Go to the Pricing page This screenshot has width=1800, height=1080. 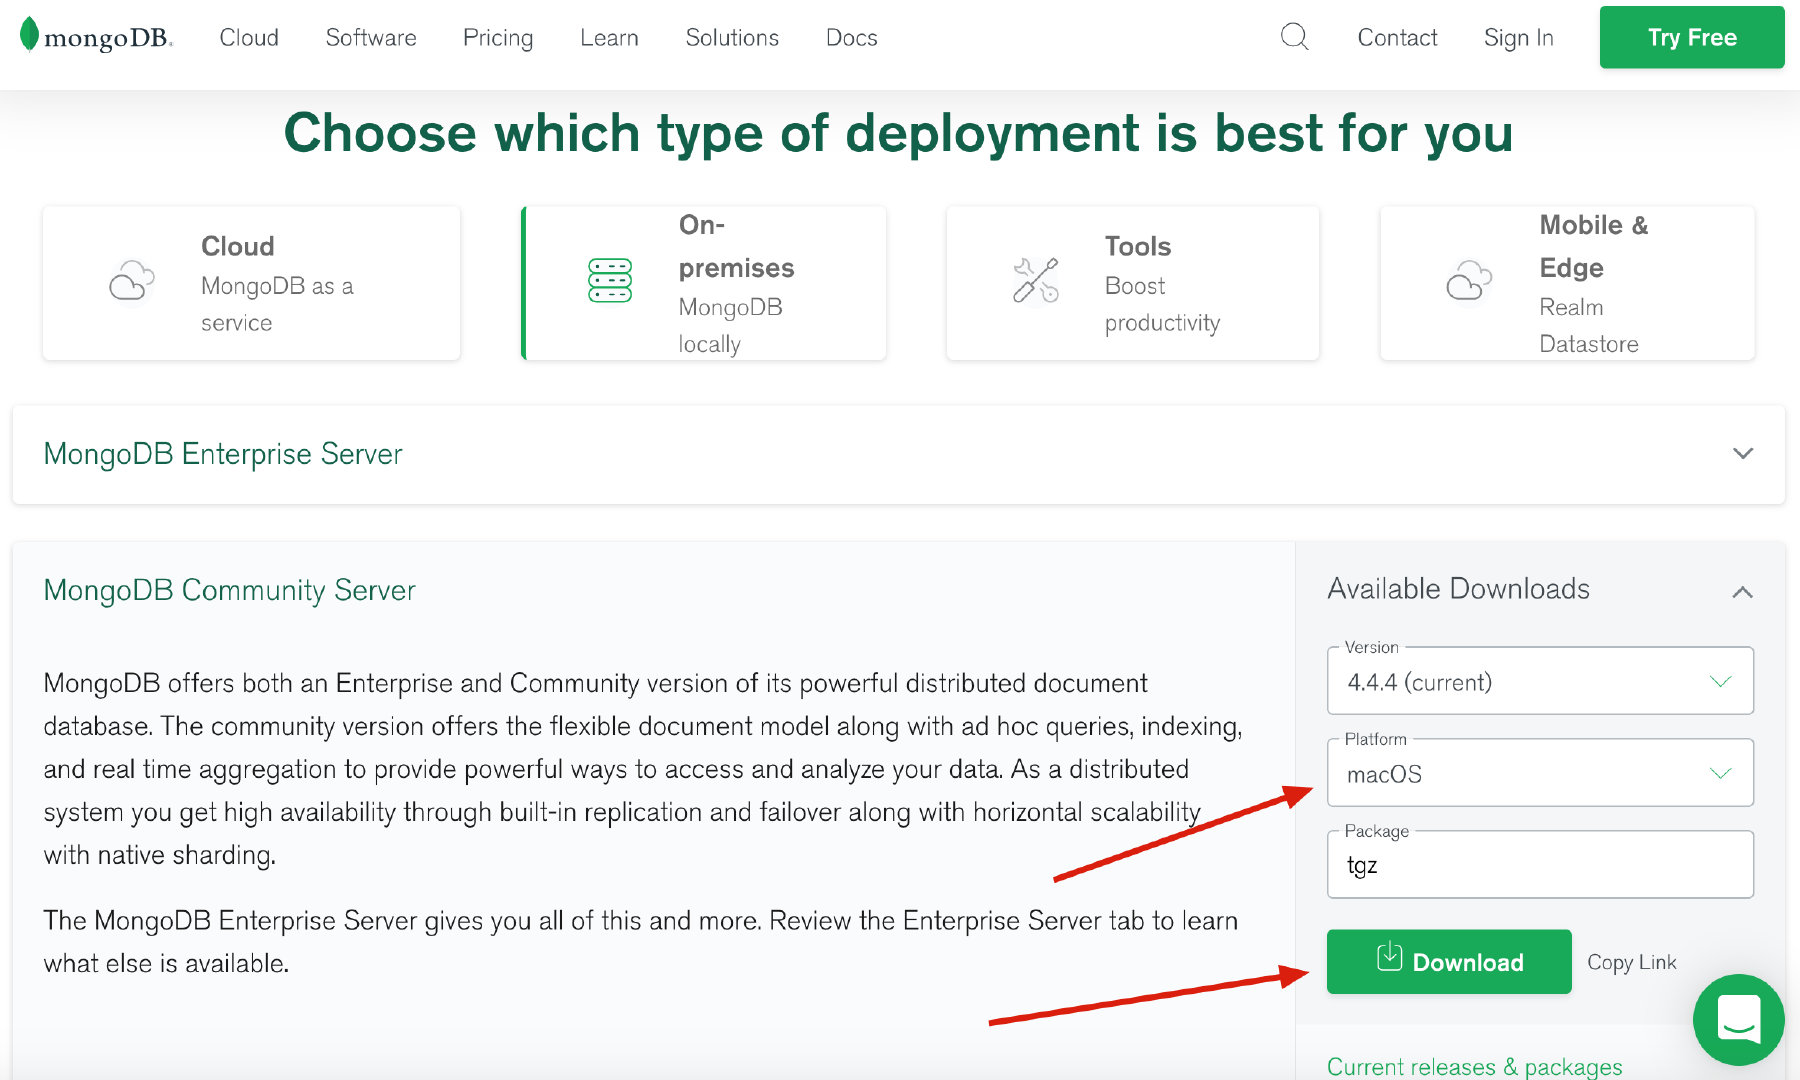click(x=498, y=38)
